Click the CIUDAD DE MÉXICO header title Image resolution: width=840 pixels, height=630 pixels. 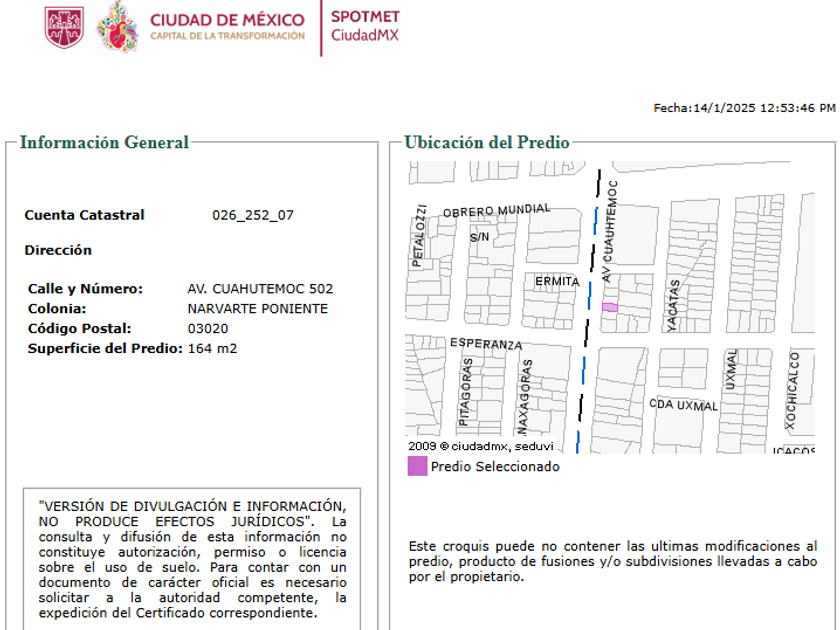pos(227,20)
